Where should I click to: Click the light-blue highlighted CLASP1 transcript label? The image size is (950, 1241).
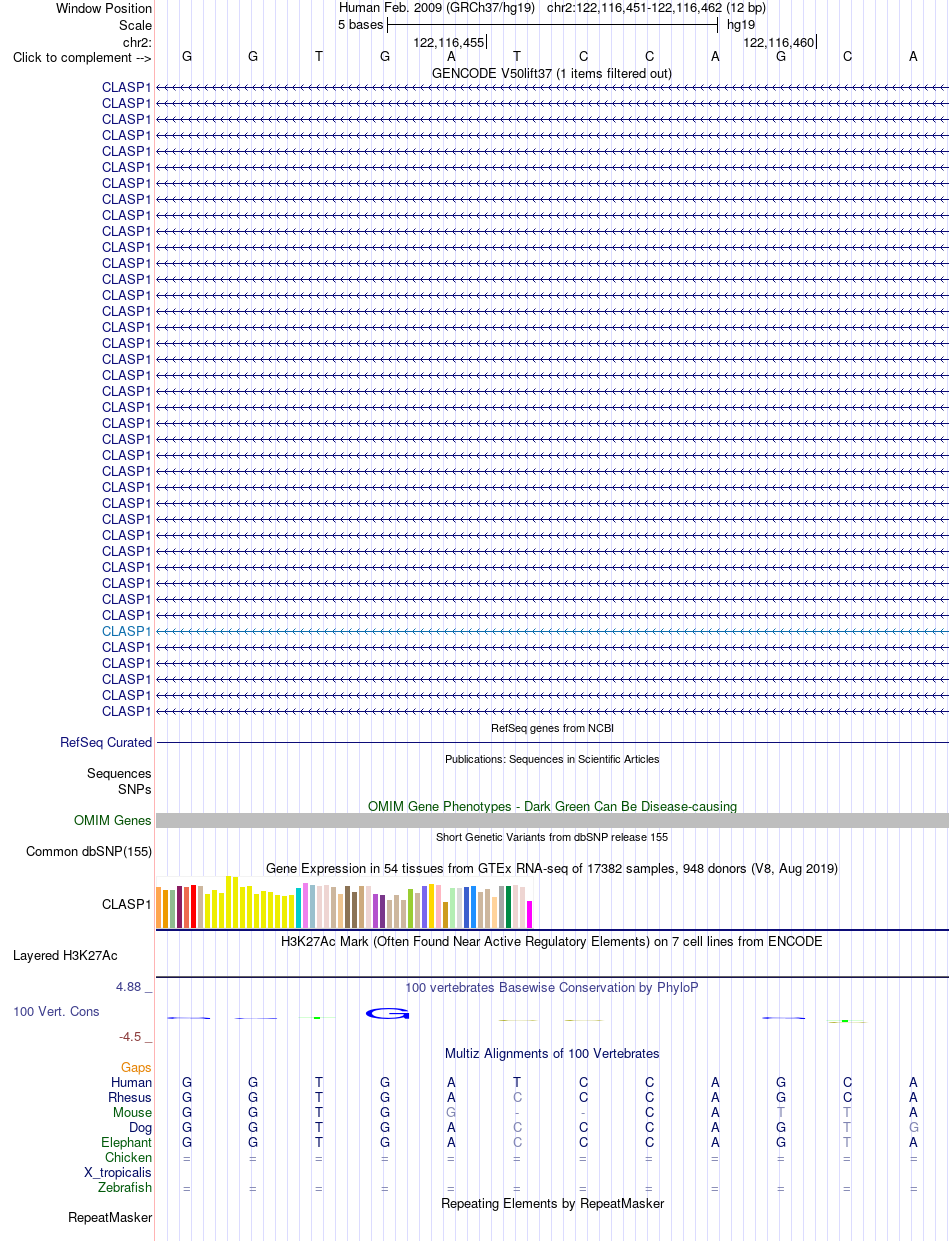pyautogui.click(x=127, y=631)
